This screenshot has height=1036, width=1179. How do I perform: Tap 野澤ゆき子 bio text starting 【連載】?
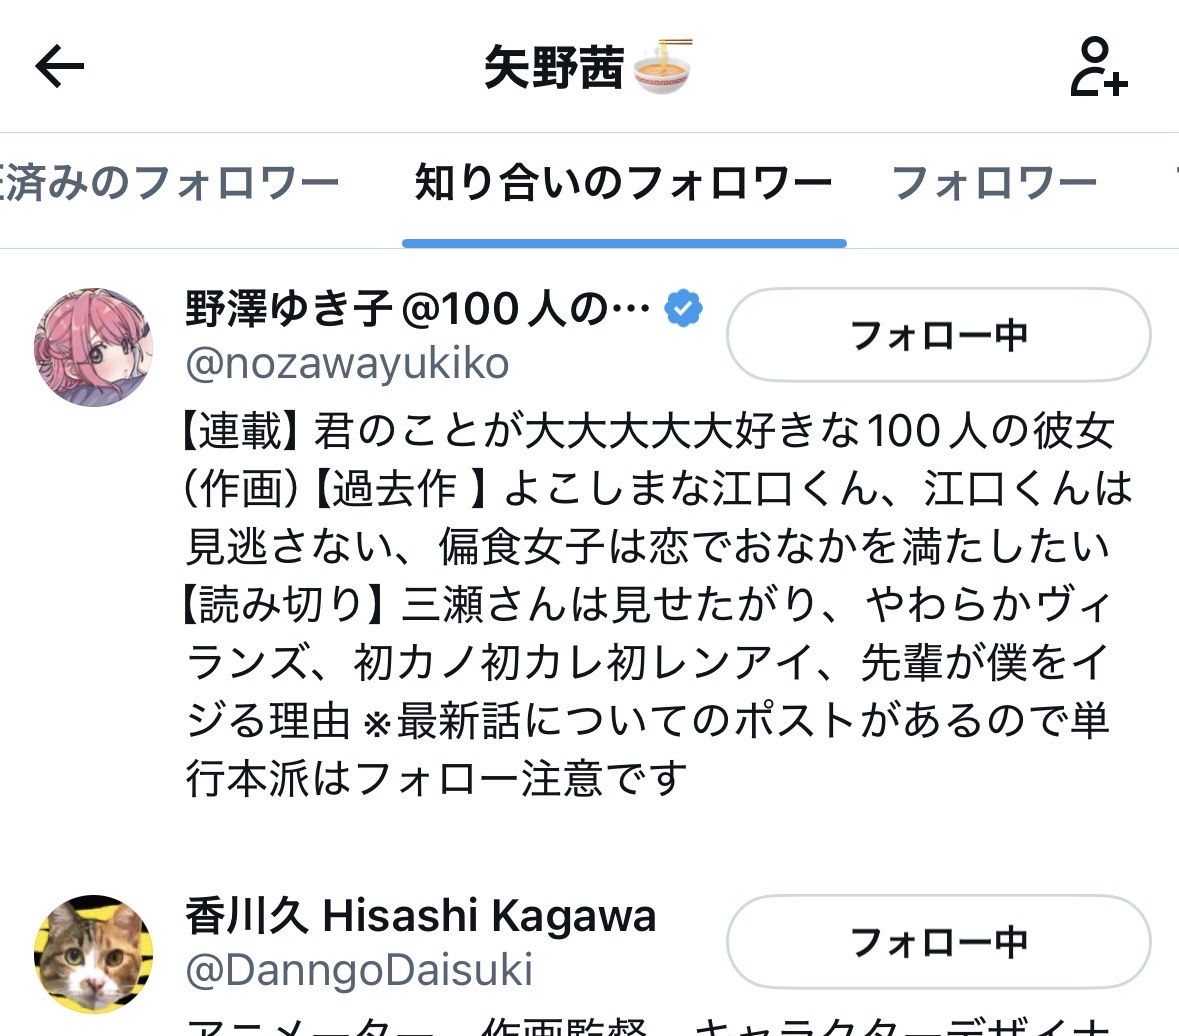click(x=659, y=604)
